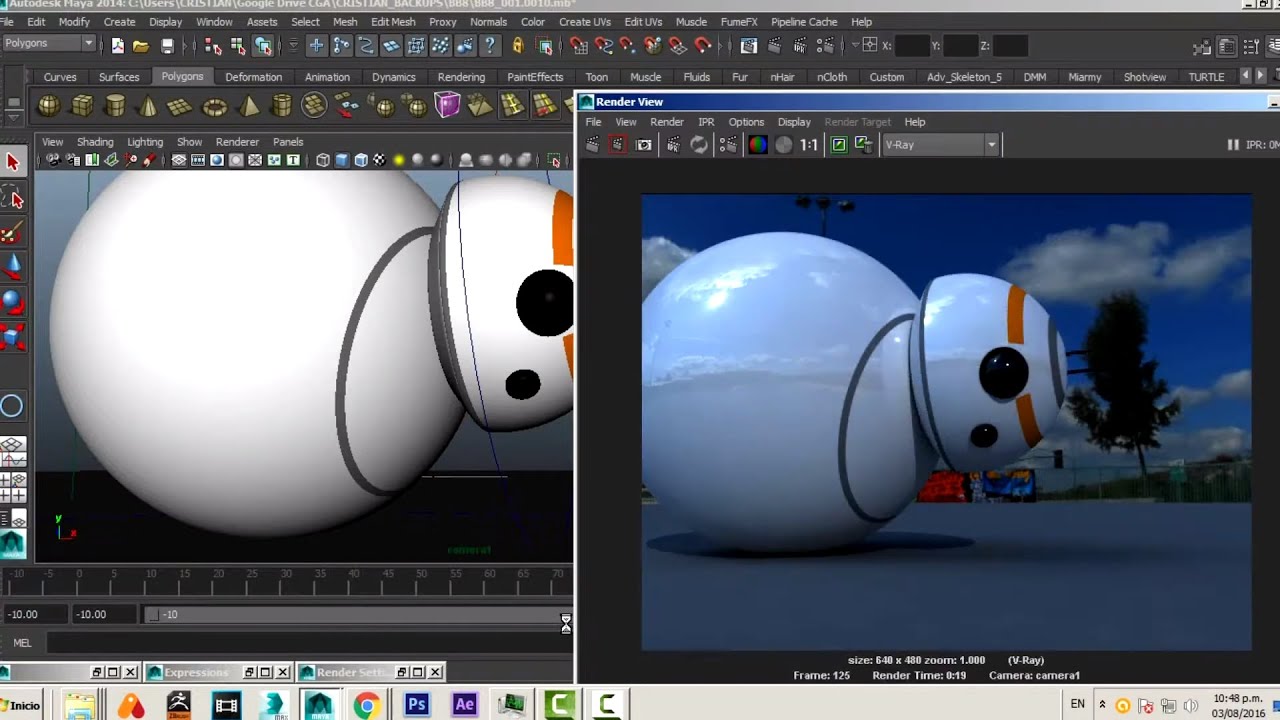Create a polygon cone from the shelf
The image size is (1280, 720).
pyautogui.click(x=148, y=105)
